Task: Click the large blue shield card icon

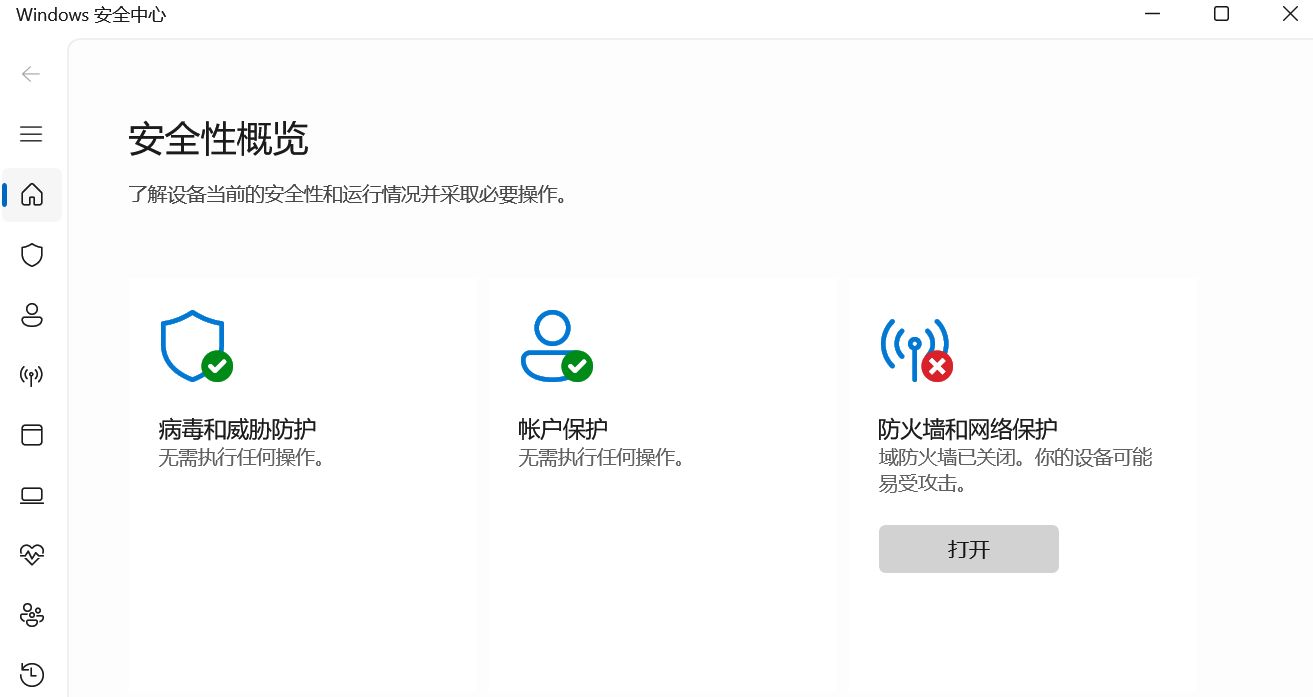Action: (x=196, y=346)
